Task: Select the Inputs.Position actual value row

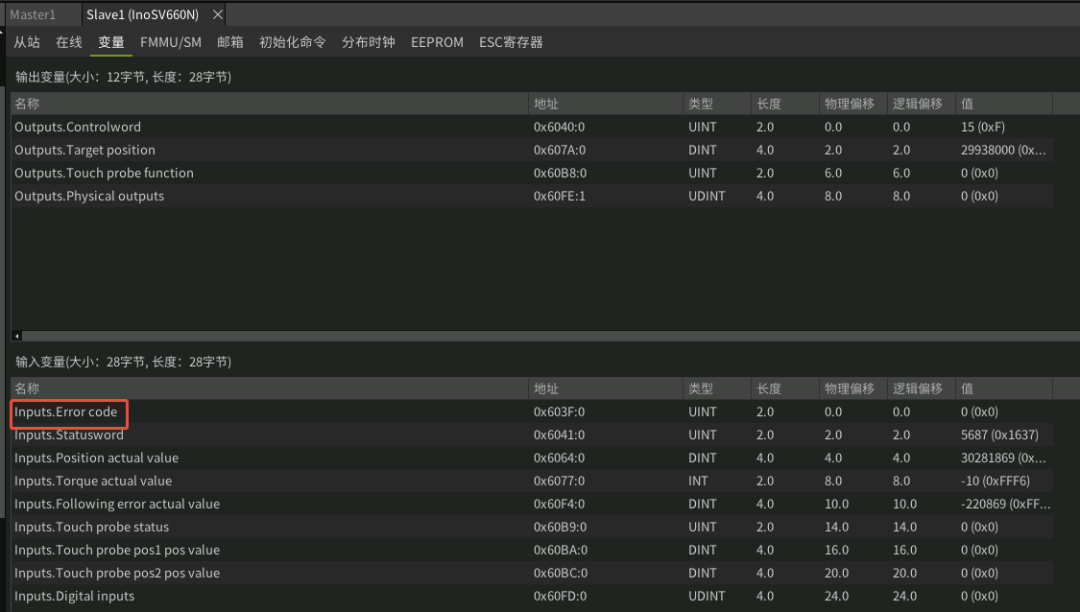Action: pos(532,458)
